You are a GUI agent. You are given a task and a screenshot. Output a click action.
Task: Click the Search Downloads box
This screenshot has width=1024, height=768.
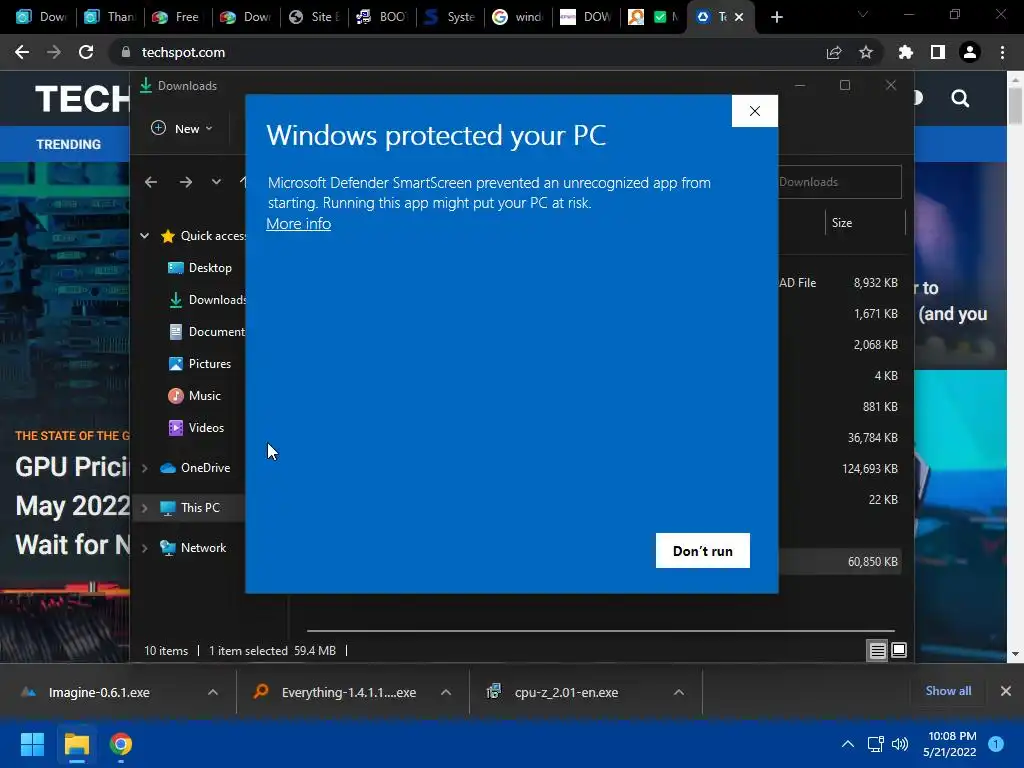pyautogui.click(x=839, y=182)
